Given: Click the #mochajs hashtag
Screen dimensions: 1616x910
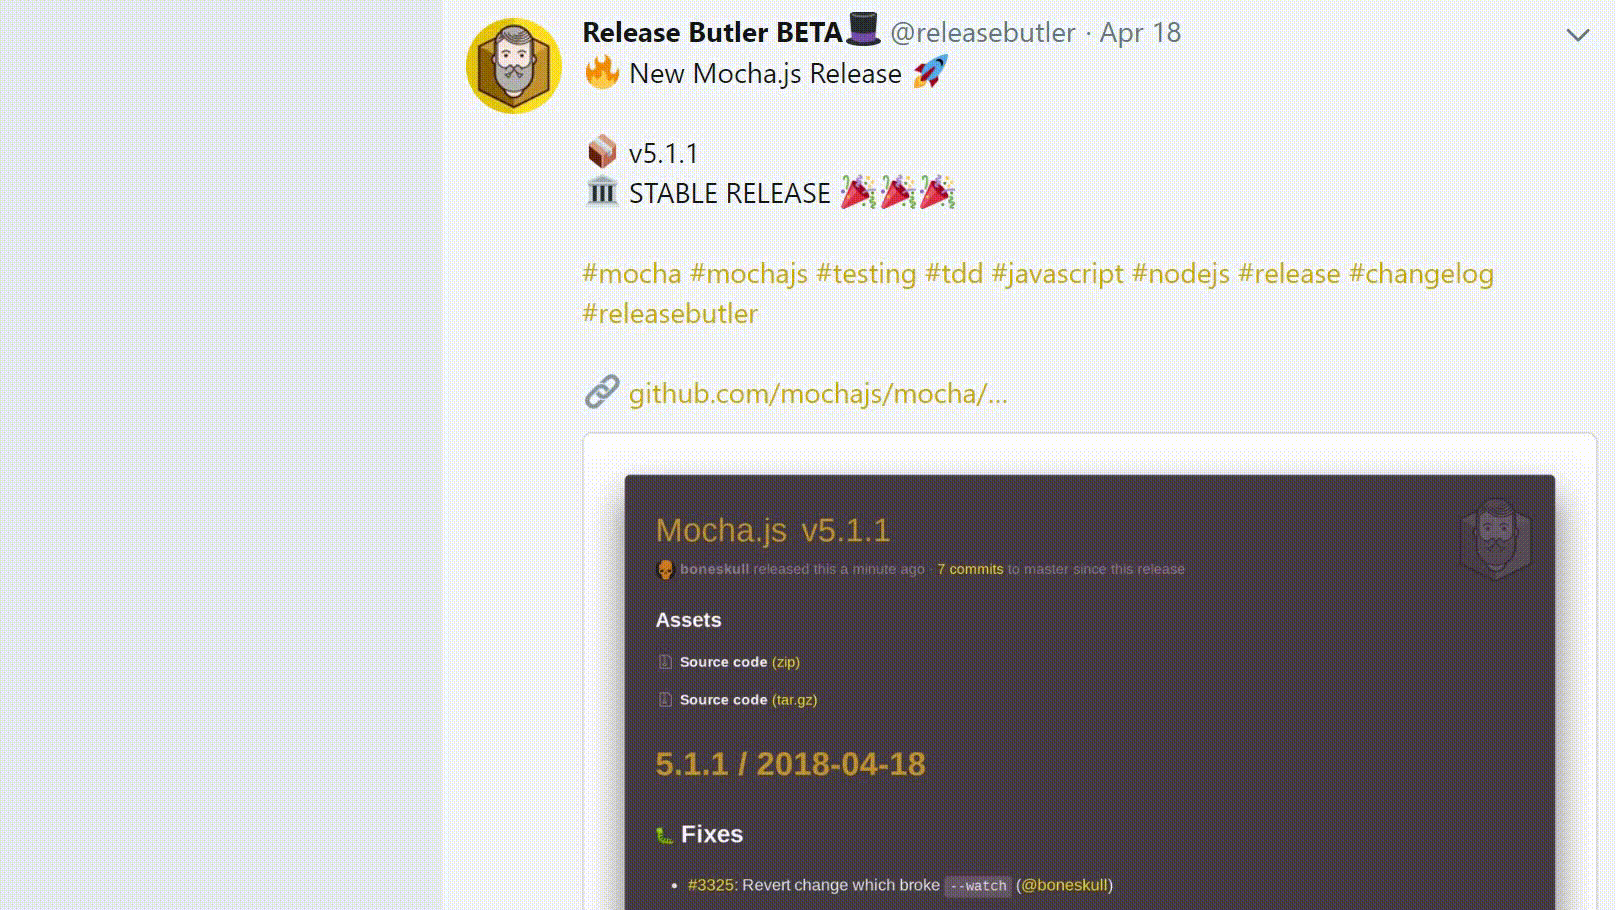Looking at the screenshot, I should point(748,274).
